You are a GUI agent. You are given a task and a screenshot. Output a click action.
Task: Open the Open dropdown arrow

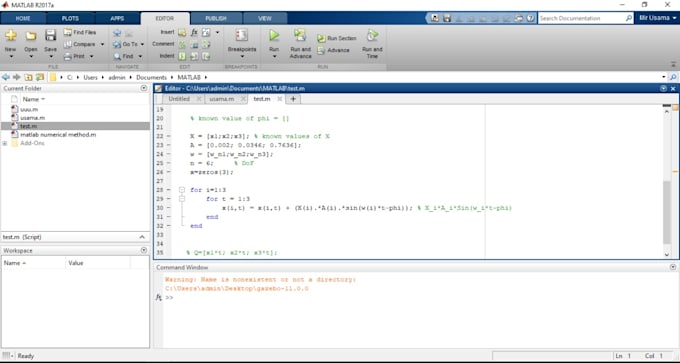coord(30,57)
